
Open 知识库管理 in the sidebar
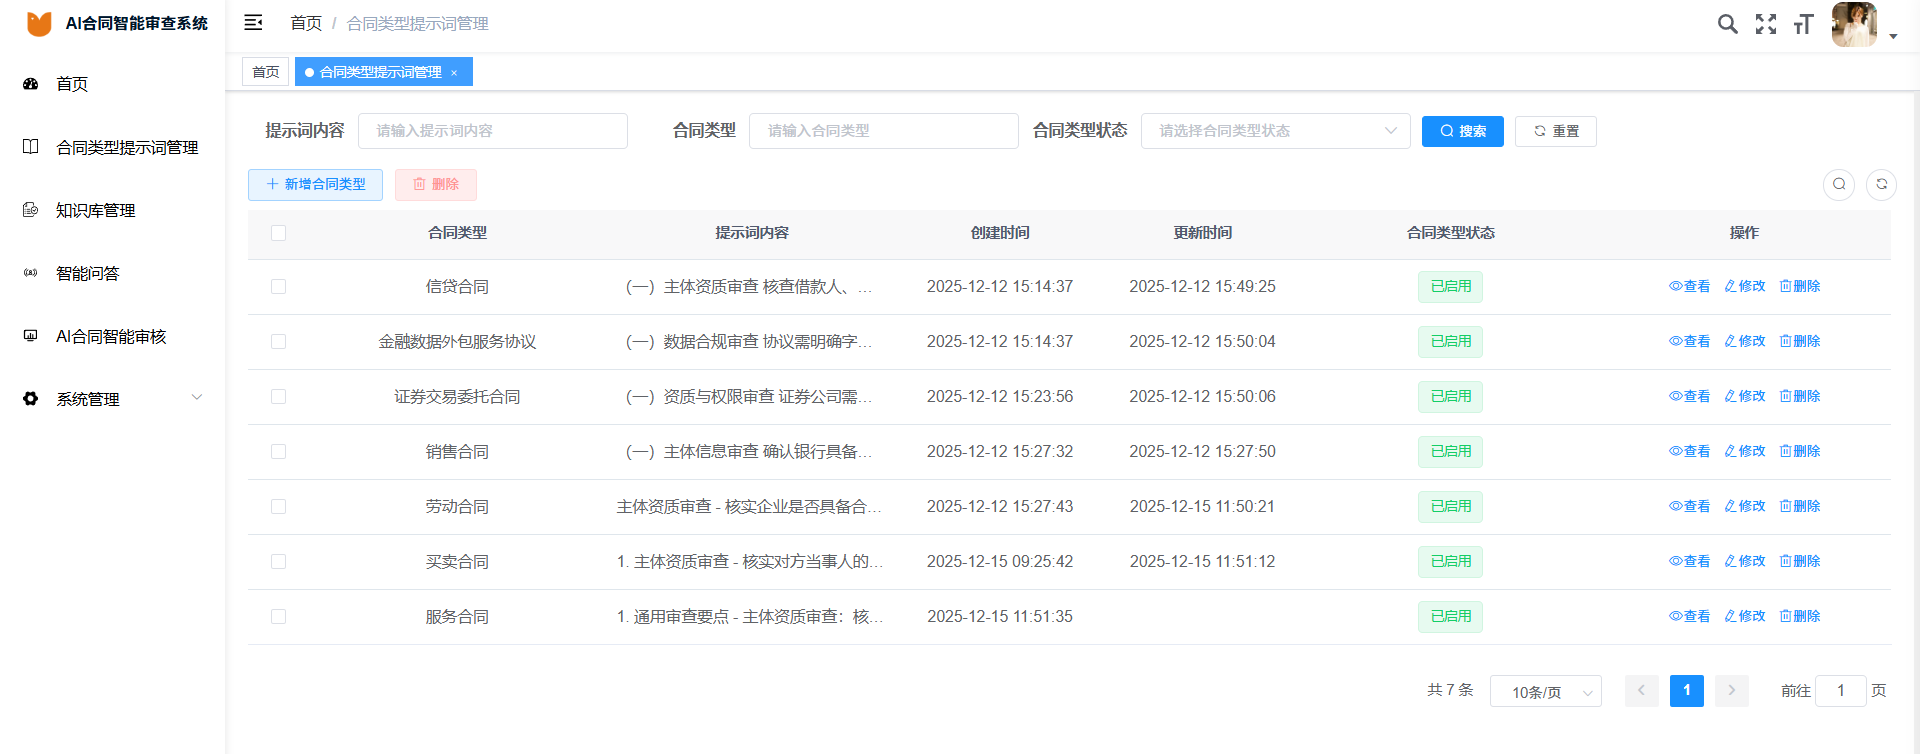[95, 210]
